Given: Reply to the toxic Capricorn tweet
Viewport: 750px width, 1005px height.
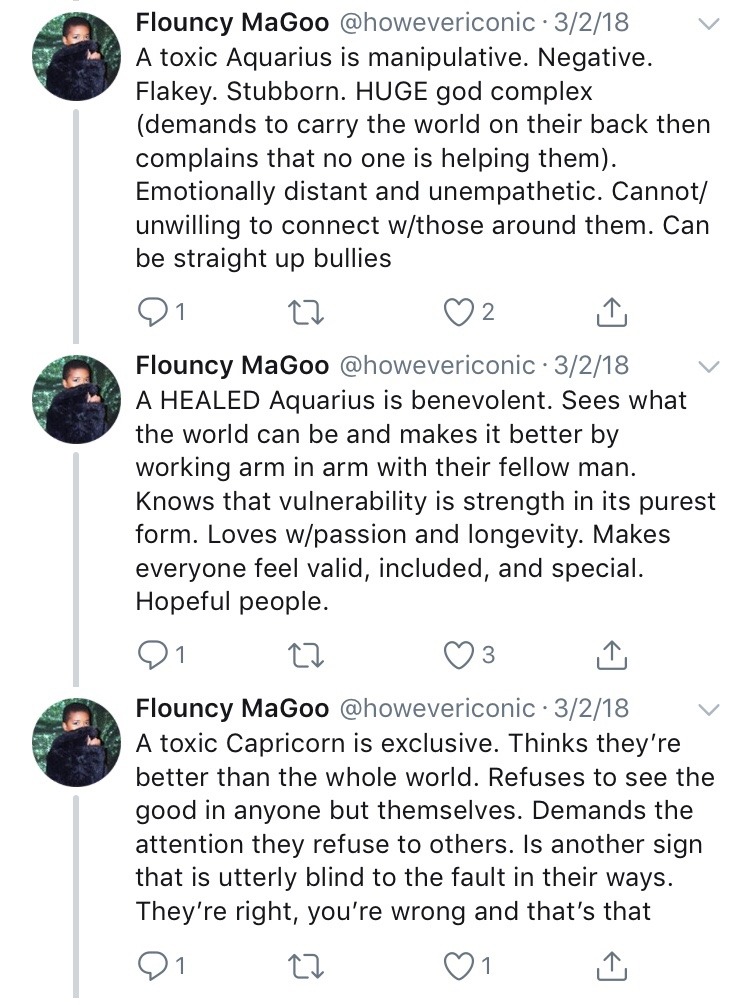Looking at the screenshot, I should (x=152, y=967).
